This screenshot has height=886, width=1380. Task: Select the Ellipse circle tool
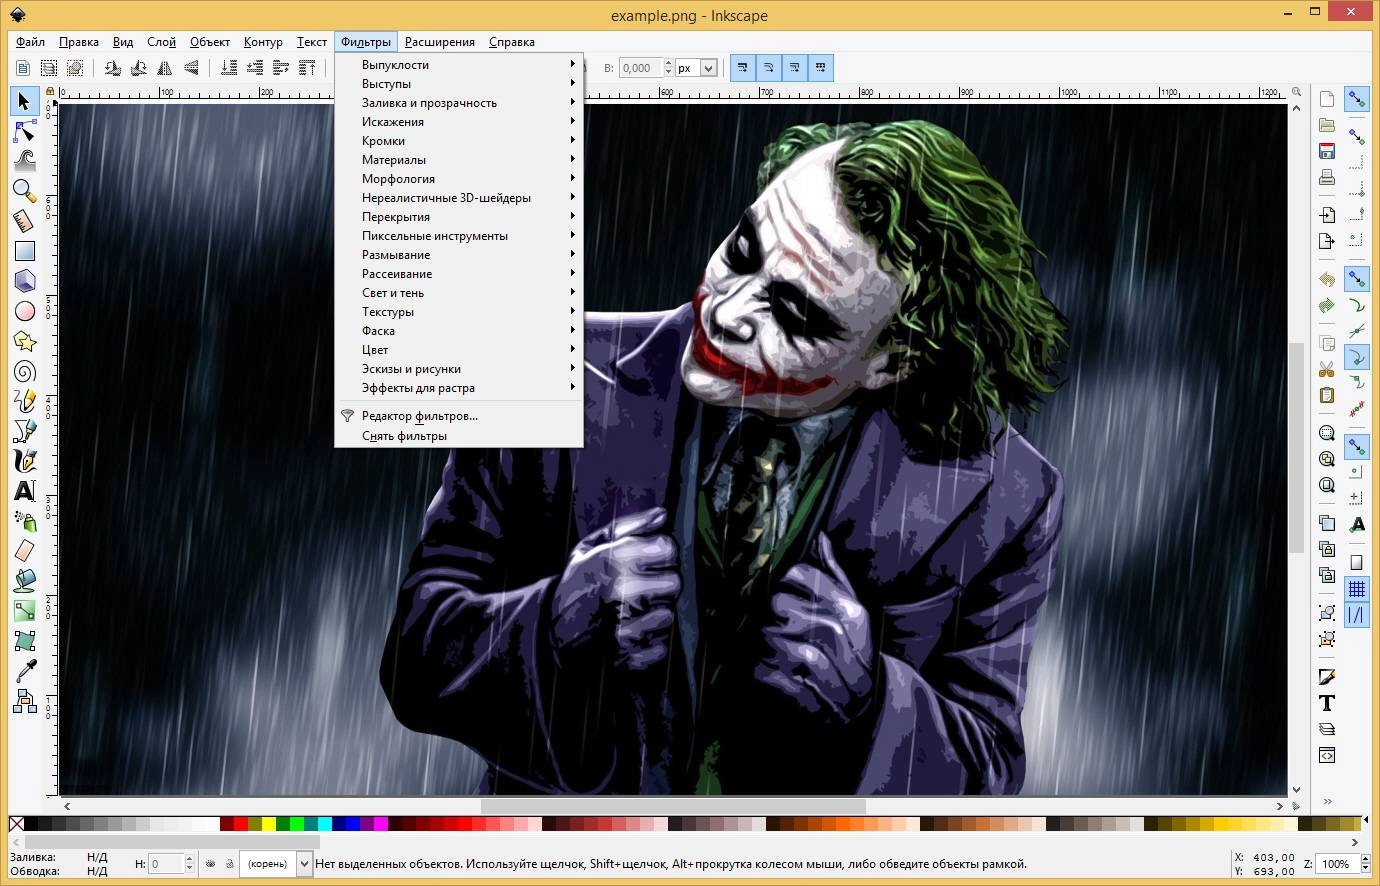[x=24, y=311]
